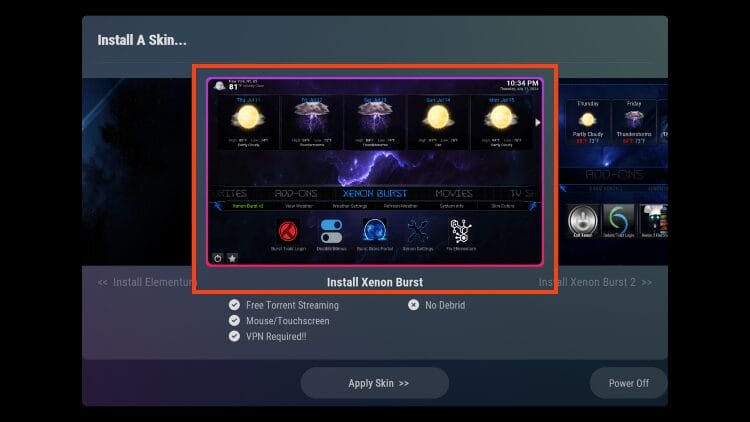Click the molecule-shaped icon in the preview
This screenshot has width=750, height=422.
461,232
